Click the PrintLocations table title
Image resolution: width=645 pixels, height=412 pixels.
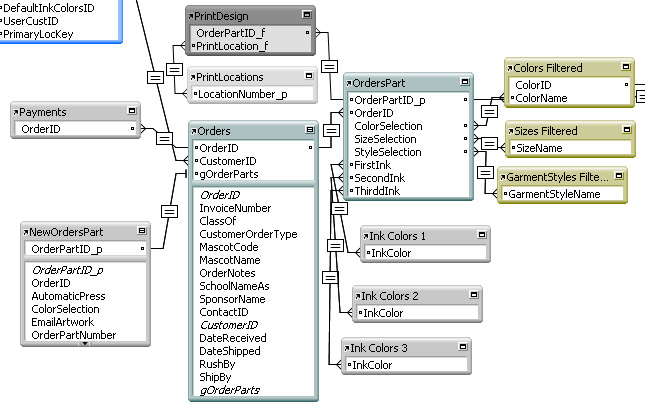tap(230, 77)
